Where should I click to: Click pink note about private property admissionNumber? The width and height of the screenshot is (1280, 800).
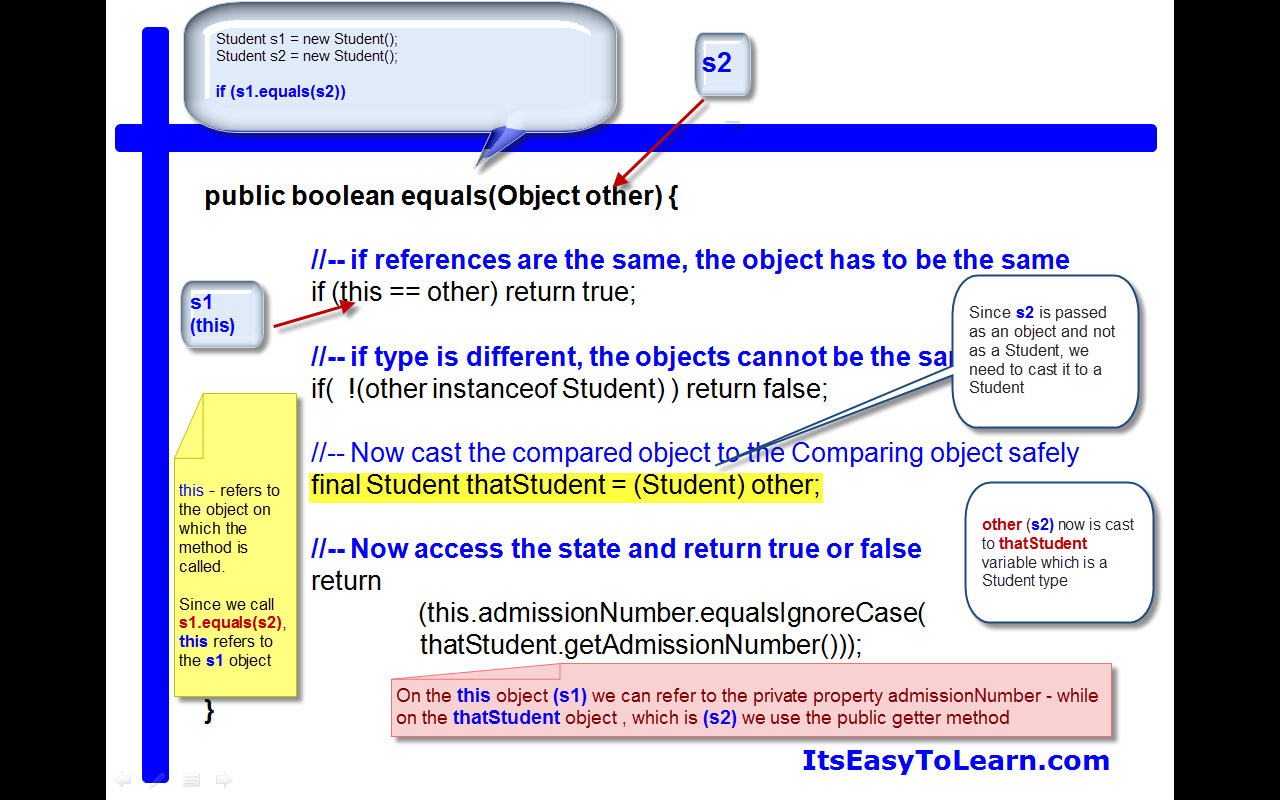click(x=751, y=701)
